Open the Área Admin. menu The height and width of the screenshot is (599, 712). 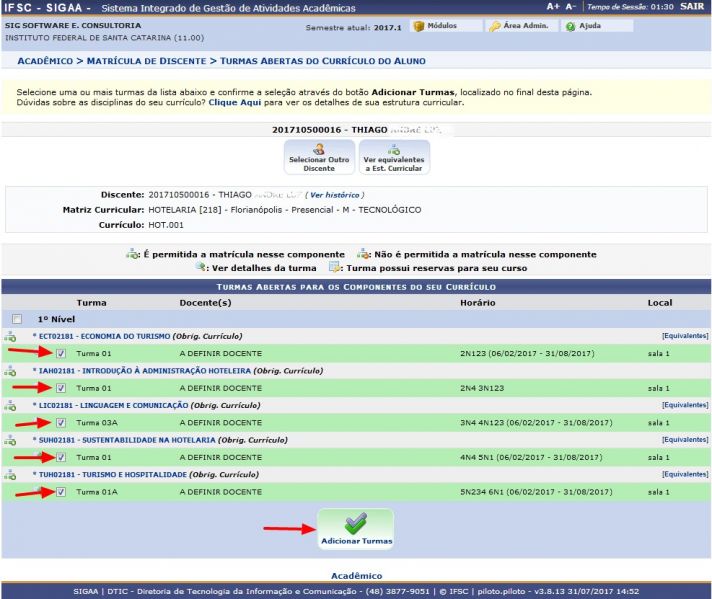[518, 26]
